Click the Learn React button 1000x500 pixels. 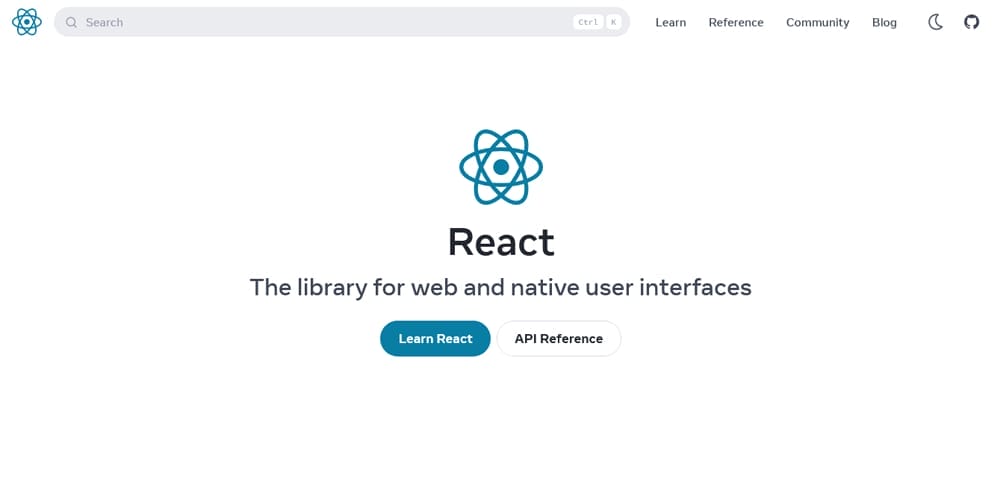coord(436,339)
